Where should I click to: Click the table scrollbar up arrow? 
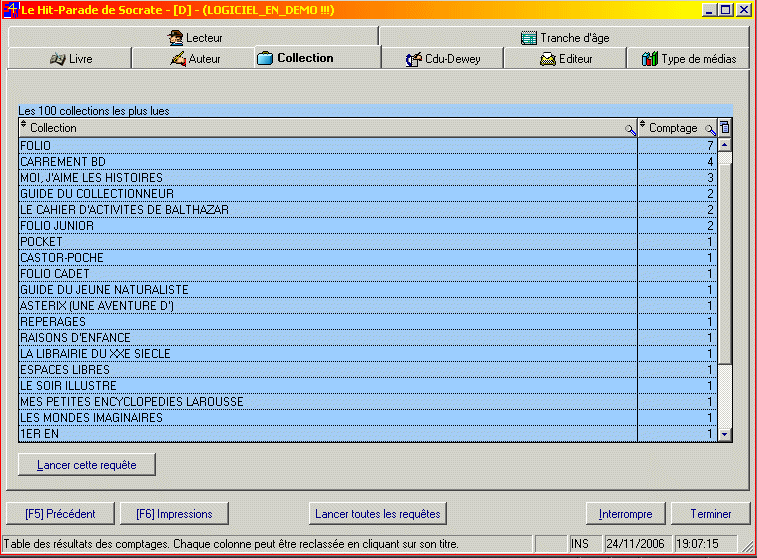pyautogui.click(x=725, y=145)
